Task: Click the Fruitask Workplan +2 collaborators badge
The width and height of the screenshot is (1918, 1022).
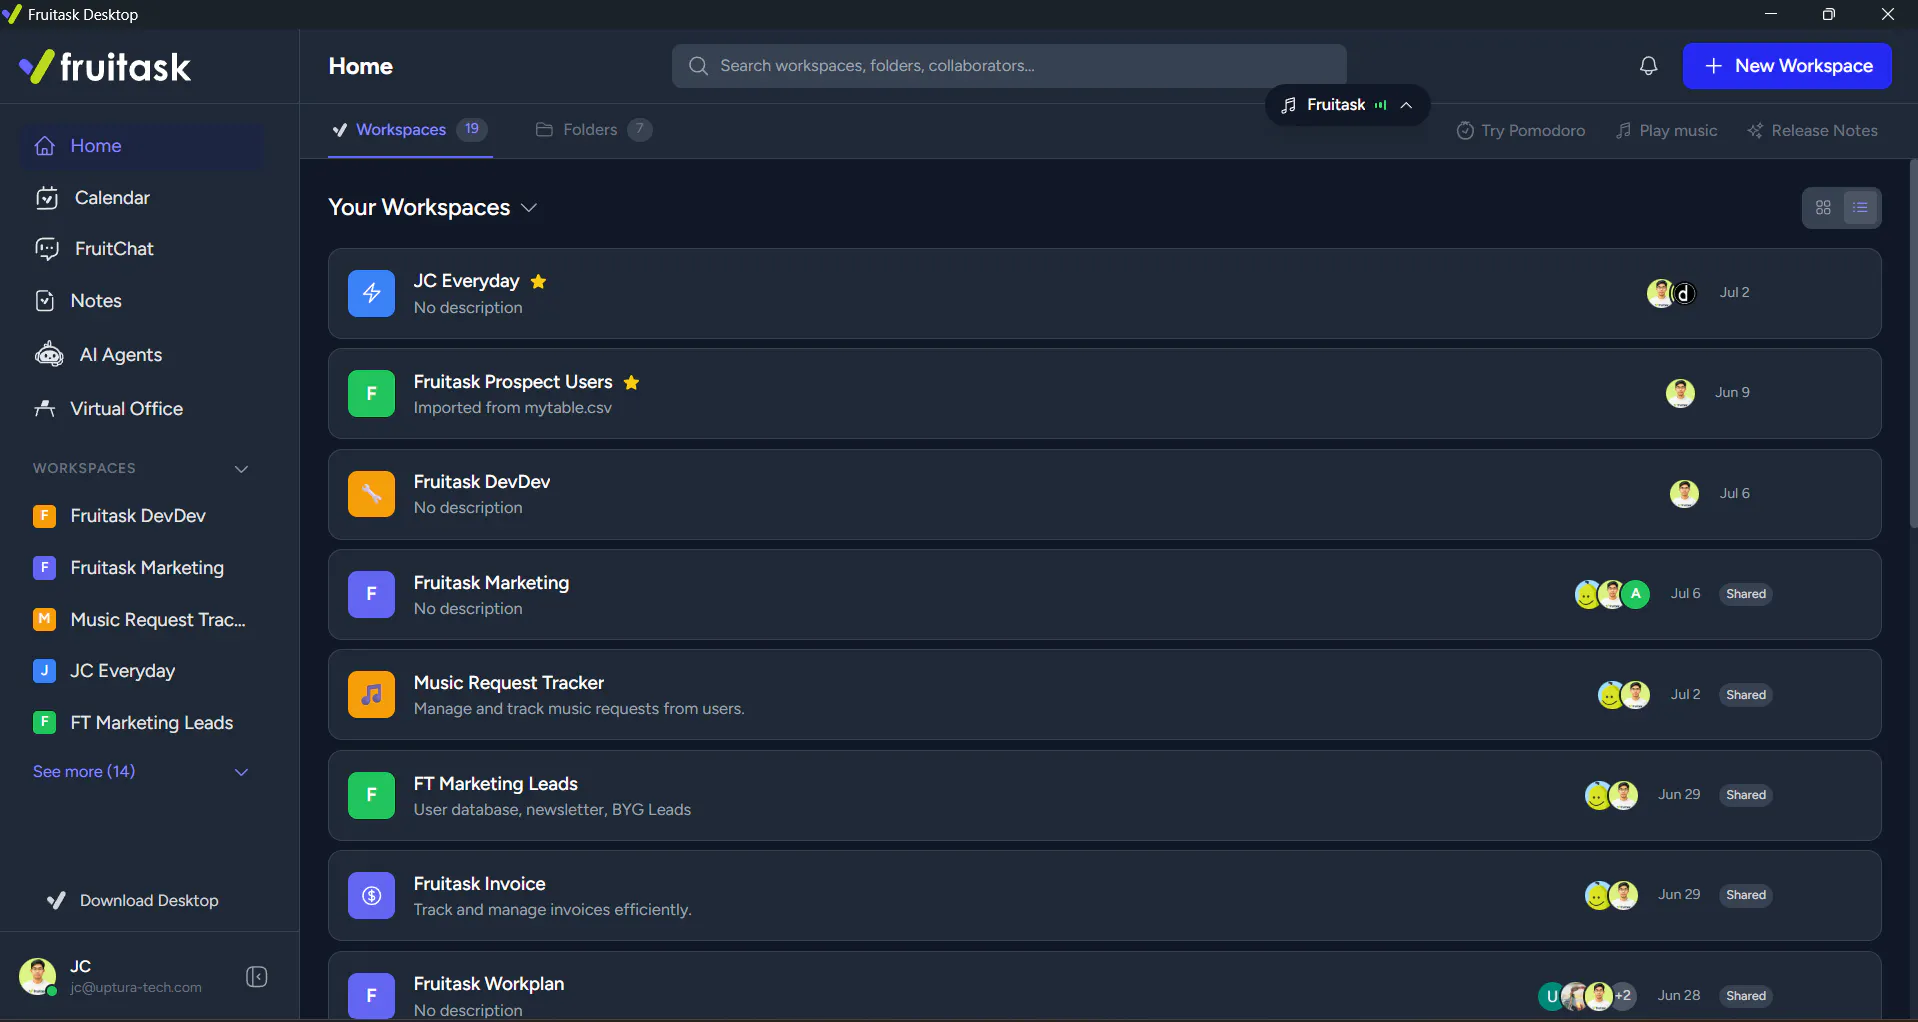Action: point(1624,995)
